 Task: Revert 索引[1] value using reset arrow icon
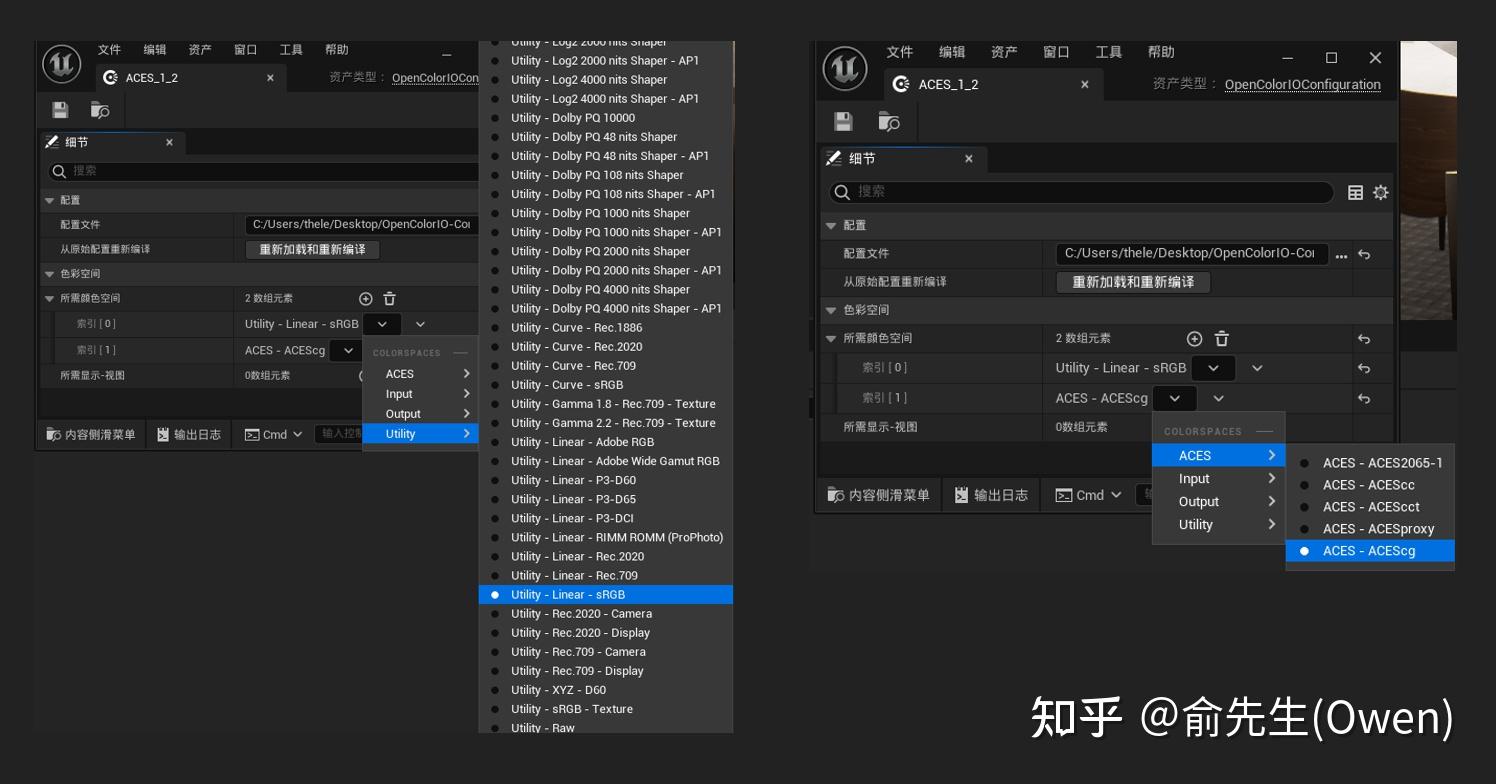(1364, 397)
